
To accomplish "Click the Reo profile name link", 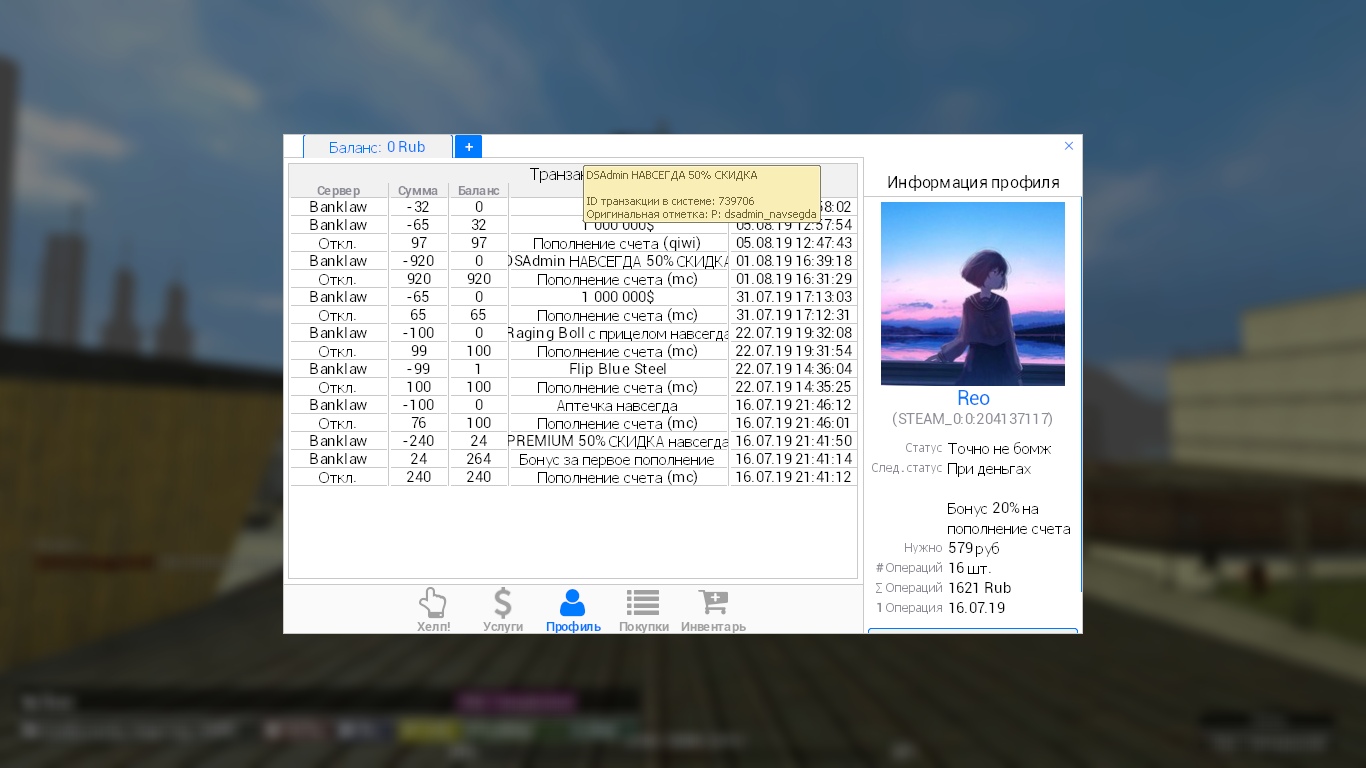I will (x=972, y=398).
